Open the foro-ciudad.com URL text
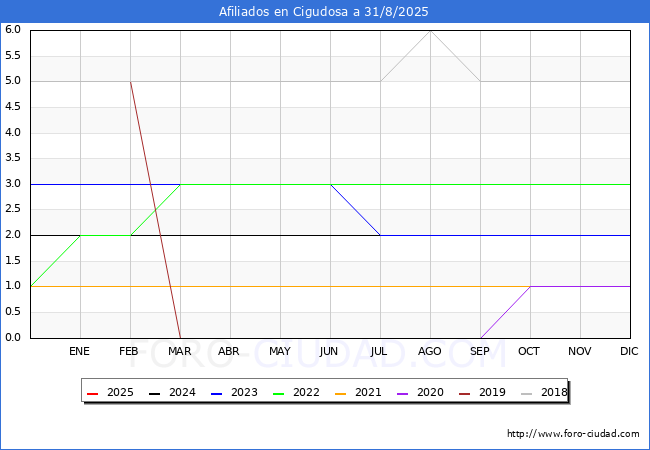The image size is (650, 450). [x=573, y=434]
